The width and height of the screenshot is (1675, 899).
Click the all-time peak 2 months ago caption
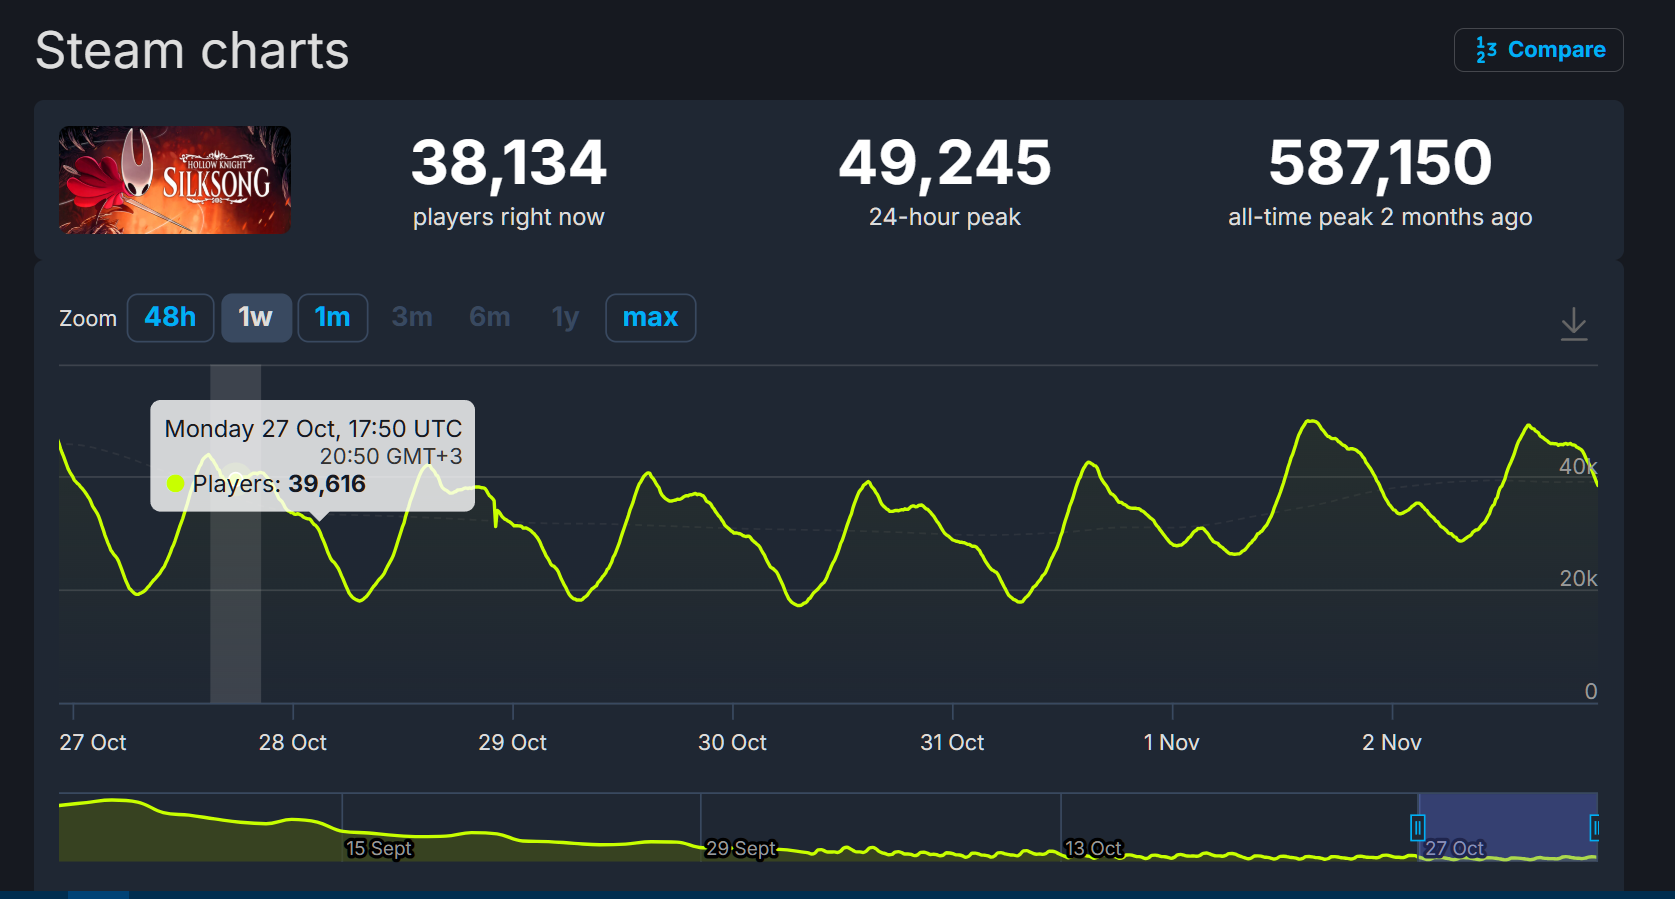pyautogui.click(x=1380, y=217)
